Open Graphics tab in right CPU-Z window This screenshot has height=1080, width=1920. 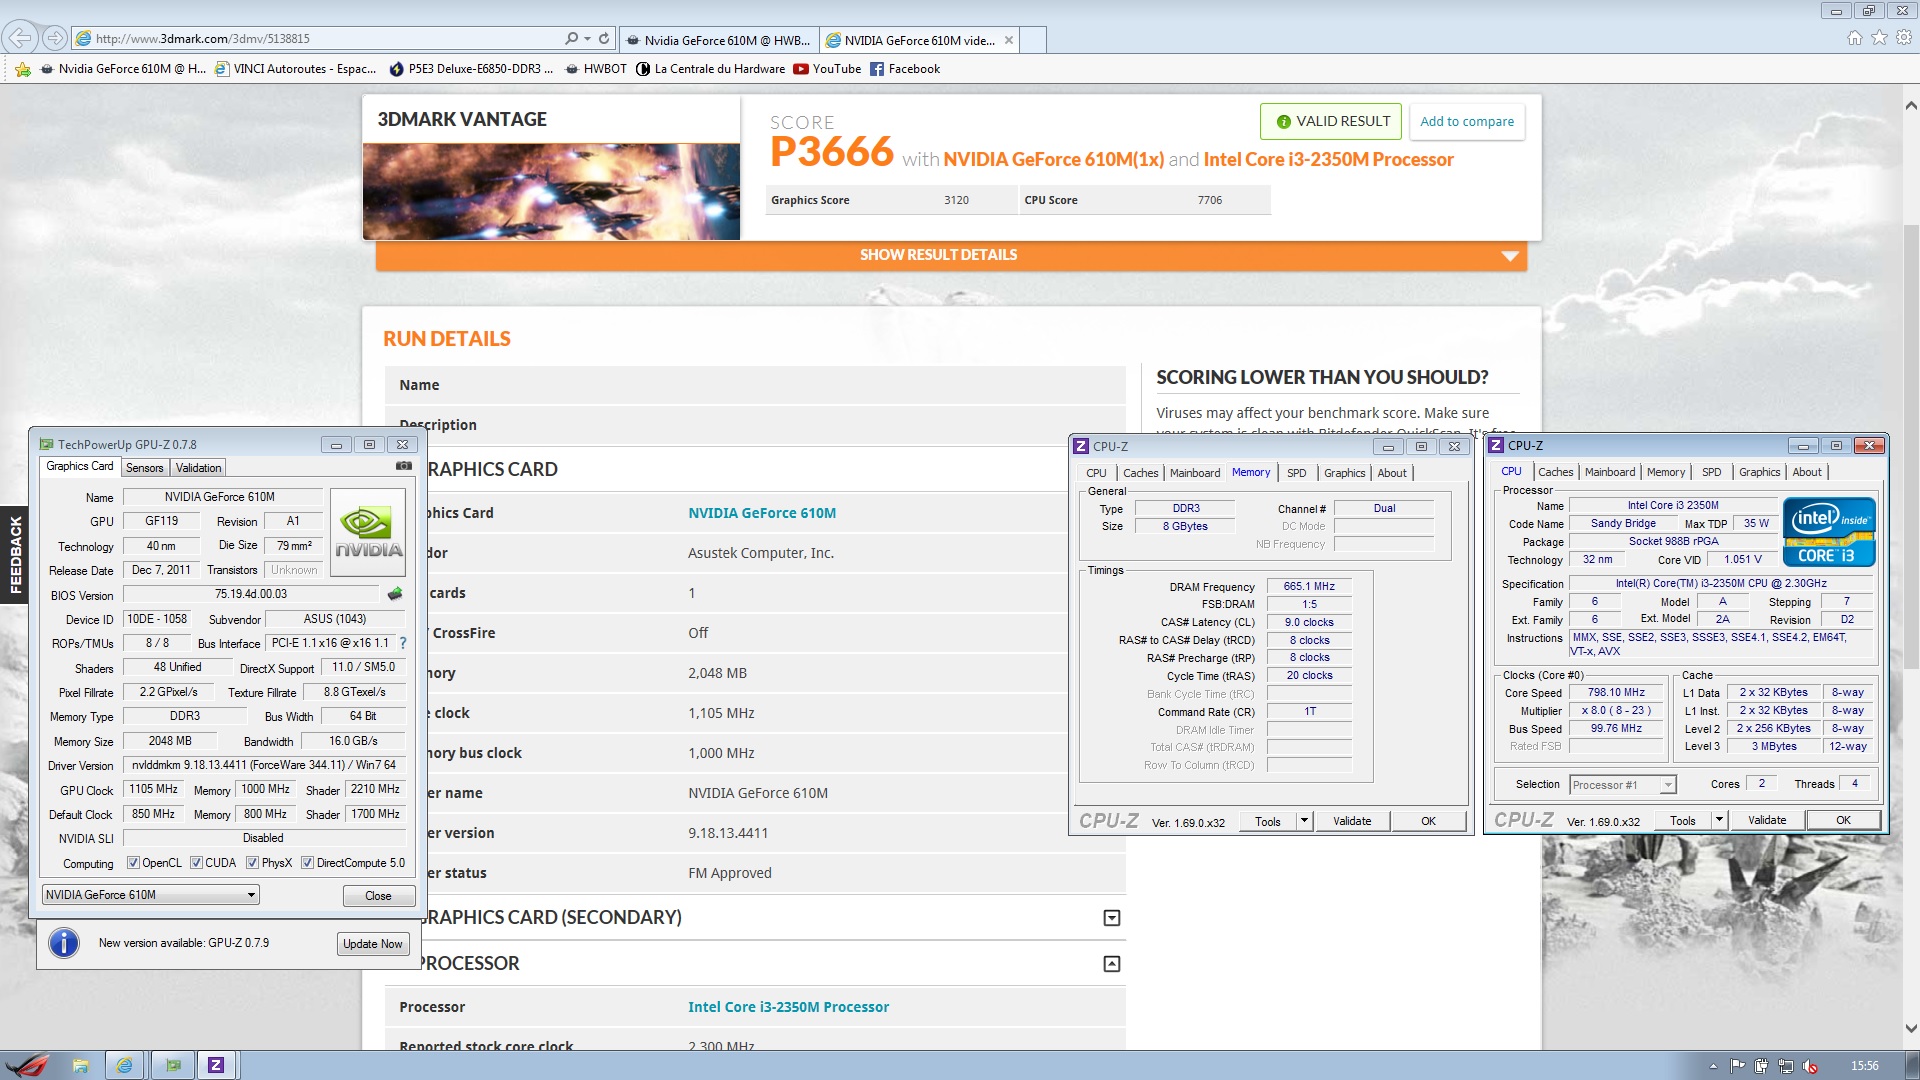tap(1759, 472)
